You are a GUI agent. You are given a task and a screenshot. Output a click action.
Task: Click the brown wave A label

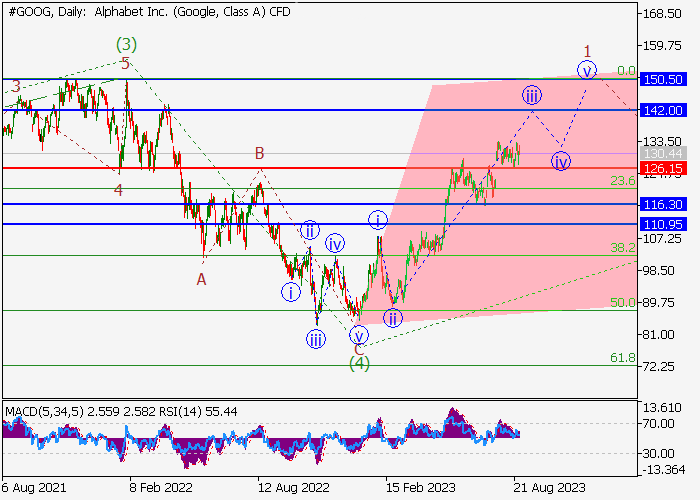pyautogui.click(x=201, y=279)
